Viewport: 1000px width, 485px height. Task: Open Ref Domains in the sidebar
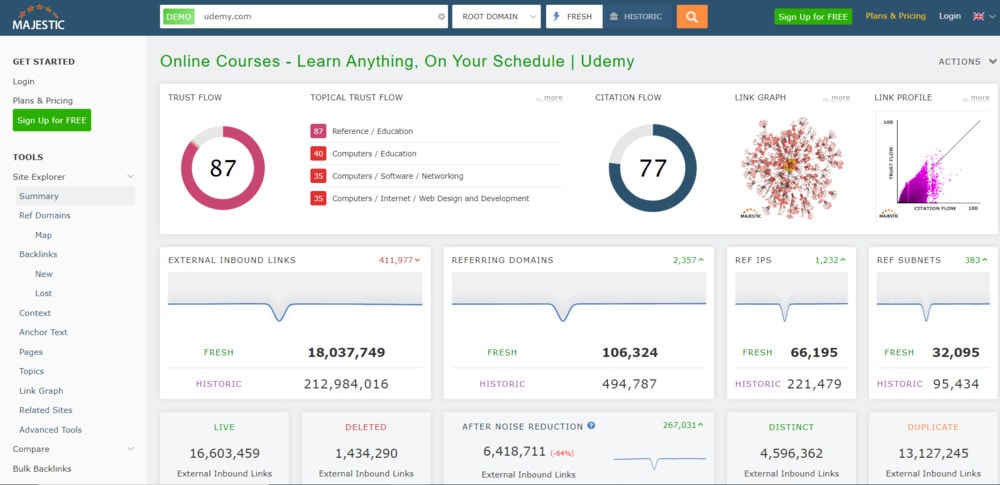tap(45, 216)
